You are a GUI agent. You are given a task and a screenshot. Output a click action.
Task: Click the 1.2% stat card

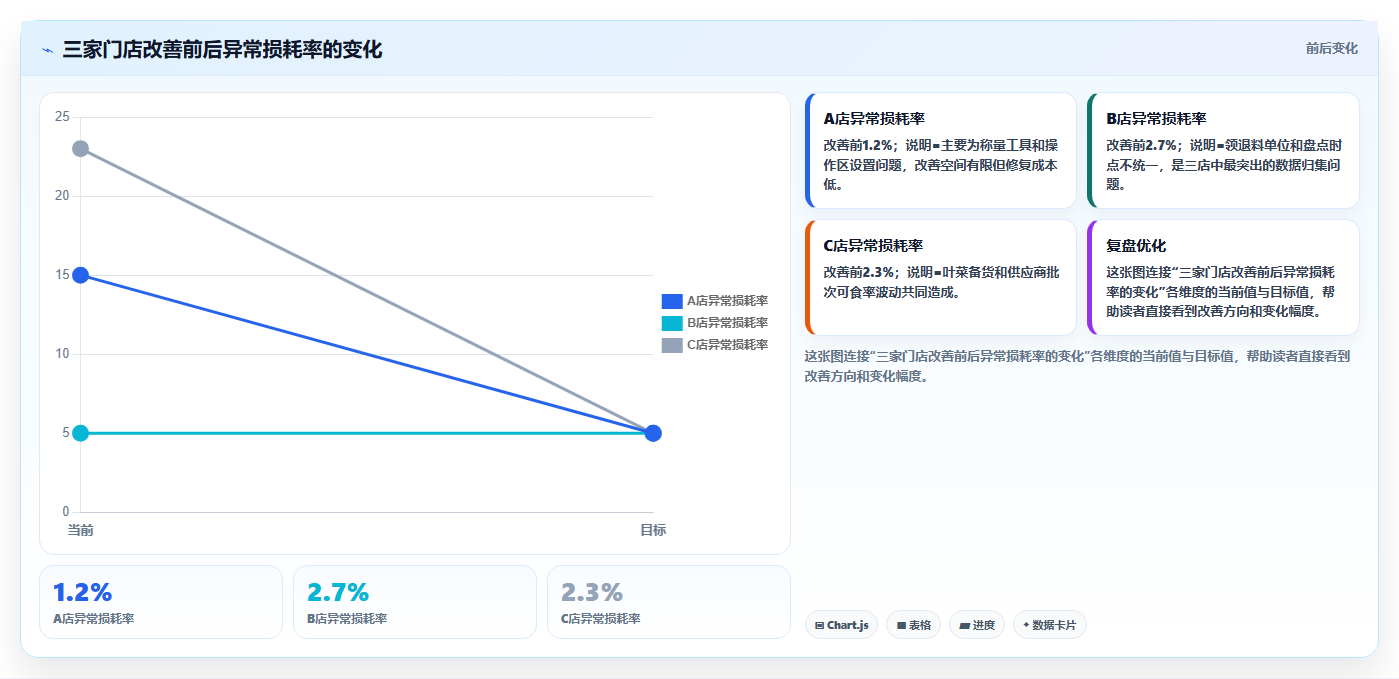[x=161, y=602]
